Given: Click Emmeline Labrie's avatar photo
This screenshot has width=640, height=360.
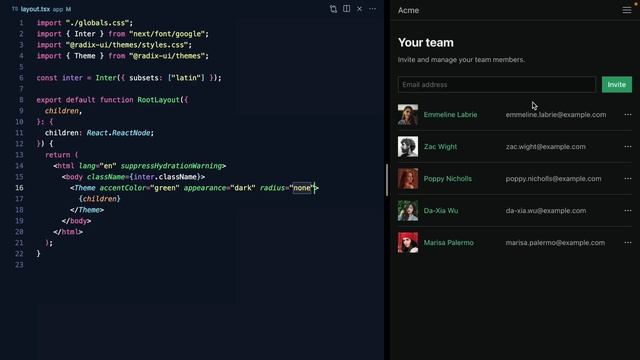Looking at the screenshot, I should pos(408,115).
